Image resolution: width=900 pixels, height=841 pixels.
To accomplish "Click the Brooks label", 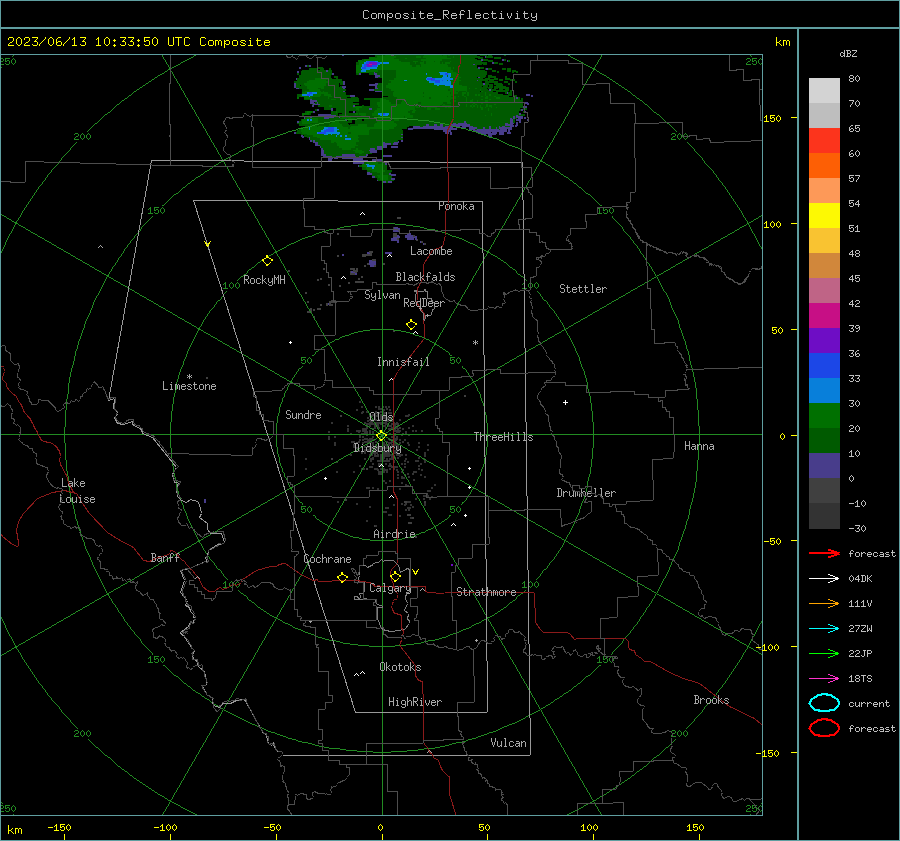I will (x=711, y=700).
